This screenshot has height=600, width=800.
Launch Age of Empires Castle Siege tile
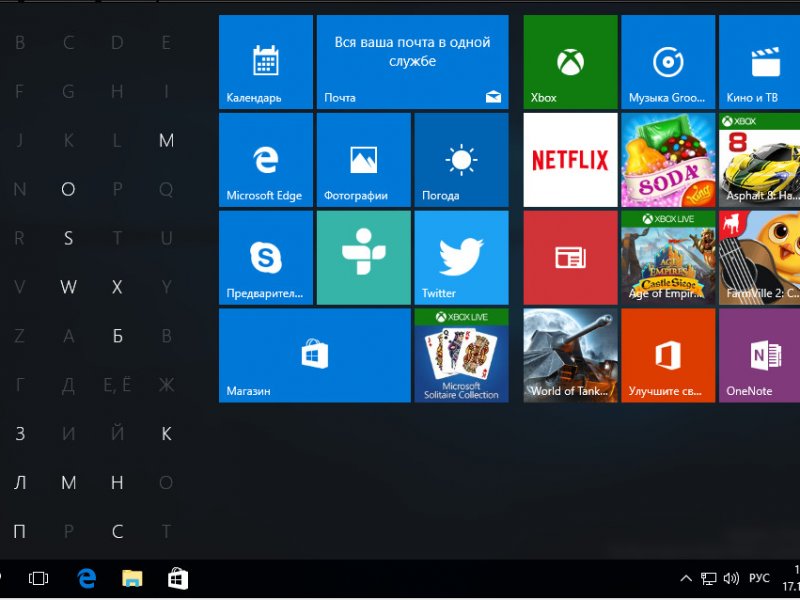(x=668, y=258)
